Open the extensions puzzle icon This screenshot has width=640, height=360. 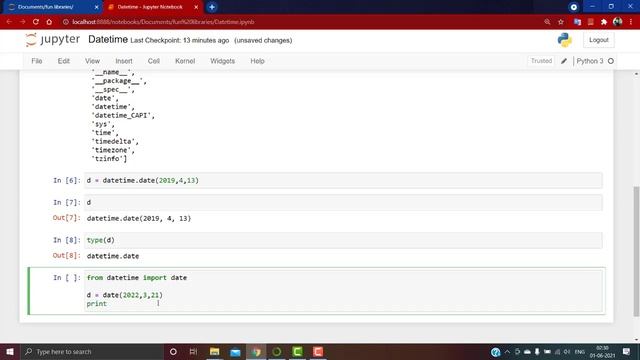pos(604,22)
